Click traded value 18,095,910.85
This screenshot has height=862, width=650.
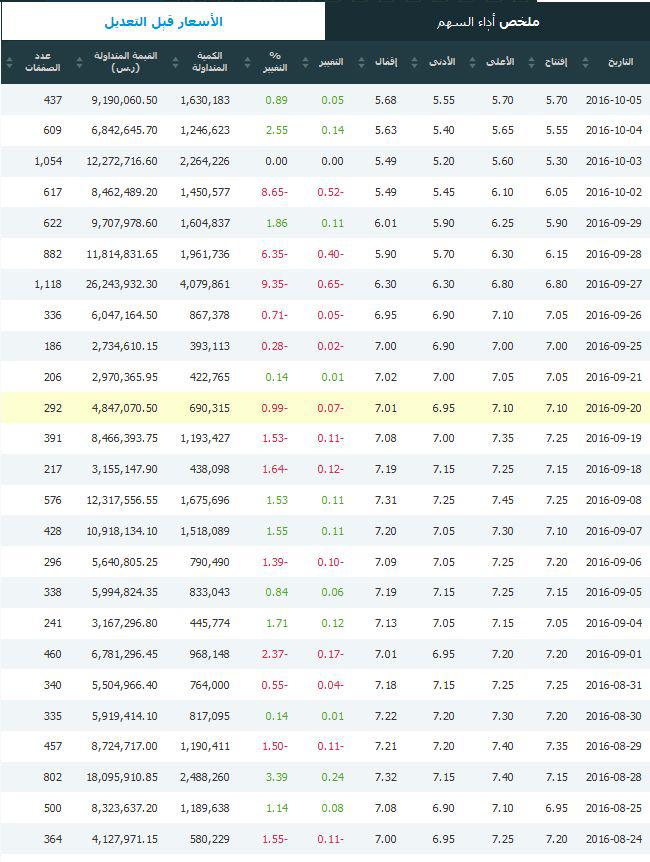[122, 777]
